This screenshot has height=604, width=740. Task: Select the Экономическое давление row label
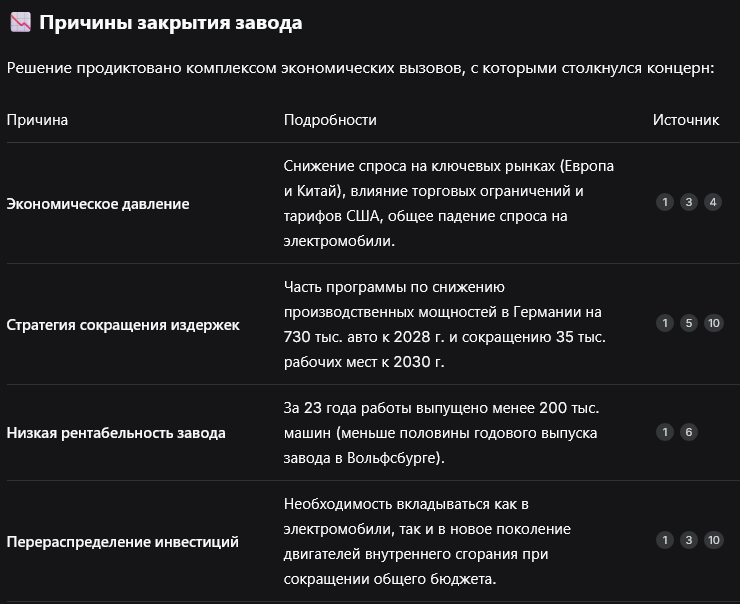[98, 204]
